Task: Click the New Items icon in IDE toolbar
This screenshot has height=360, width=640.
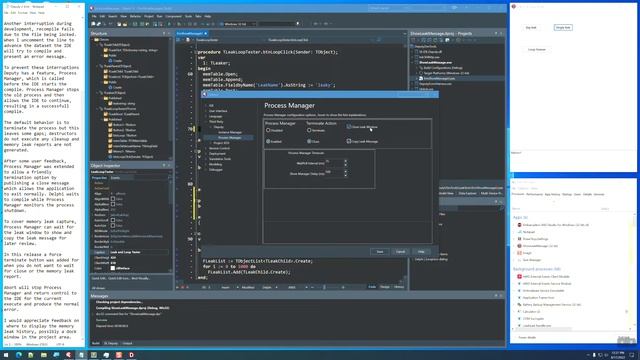Action: click(x=93, y=24)
